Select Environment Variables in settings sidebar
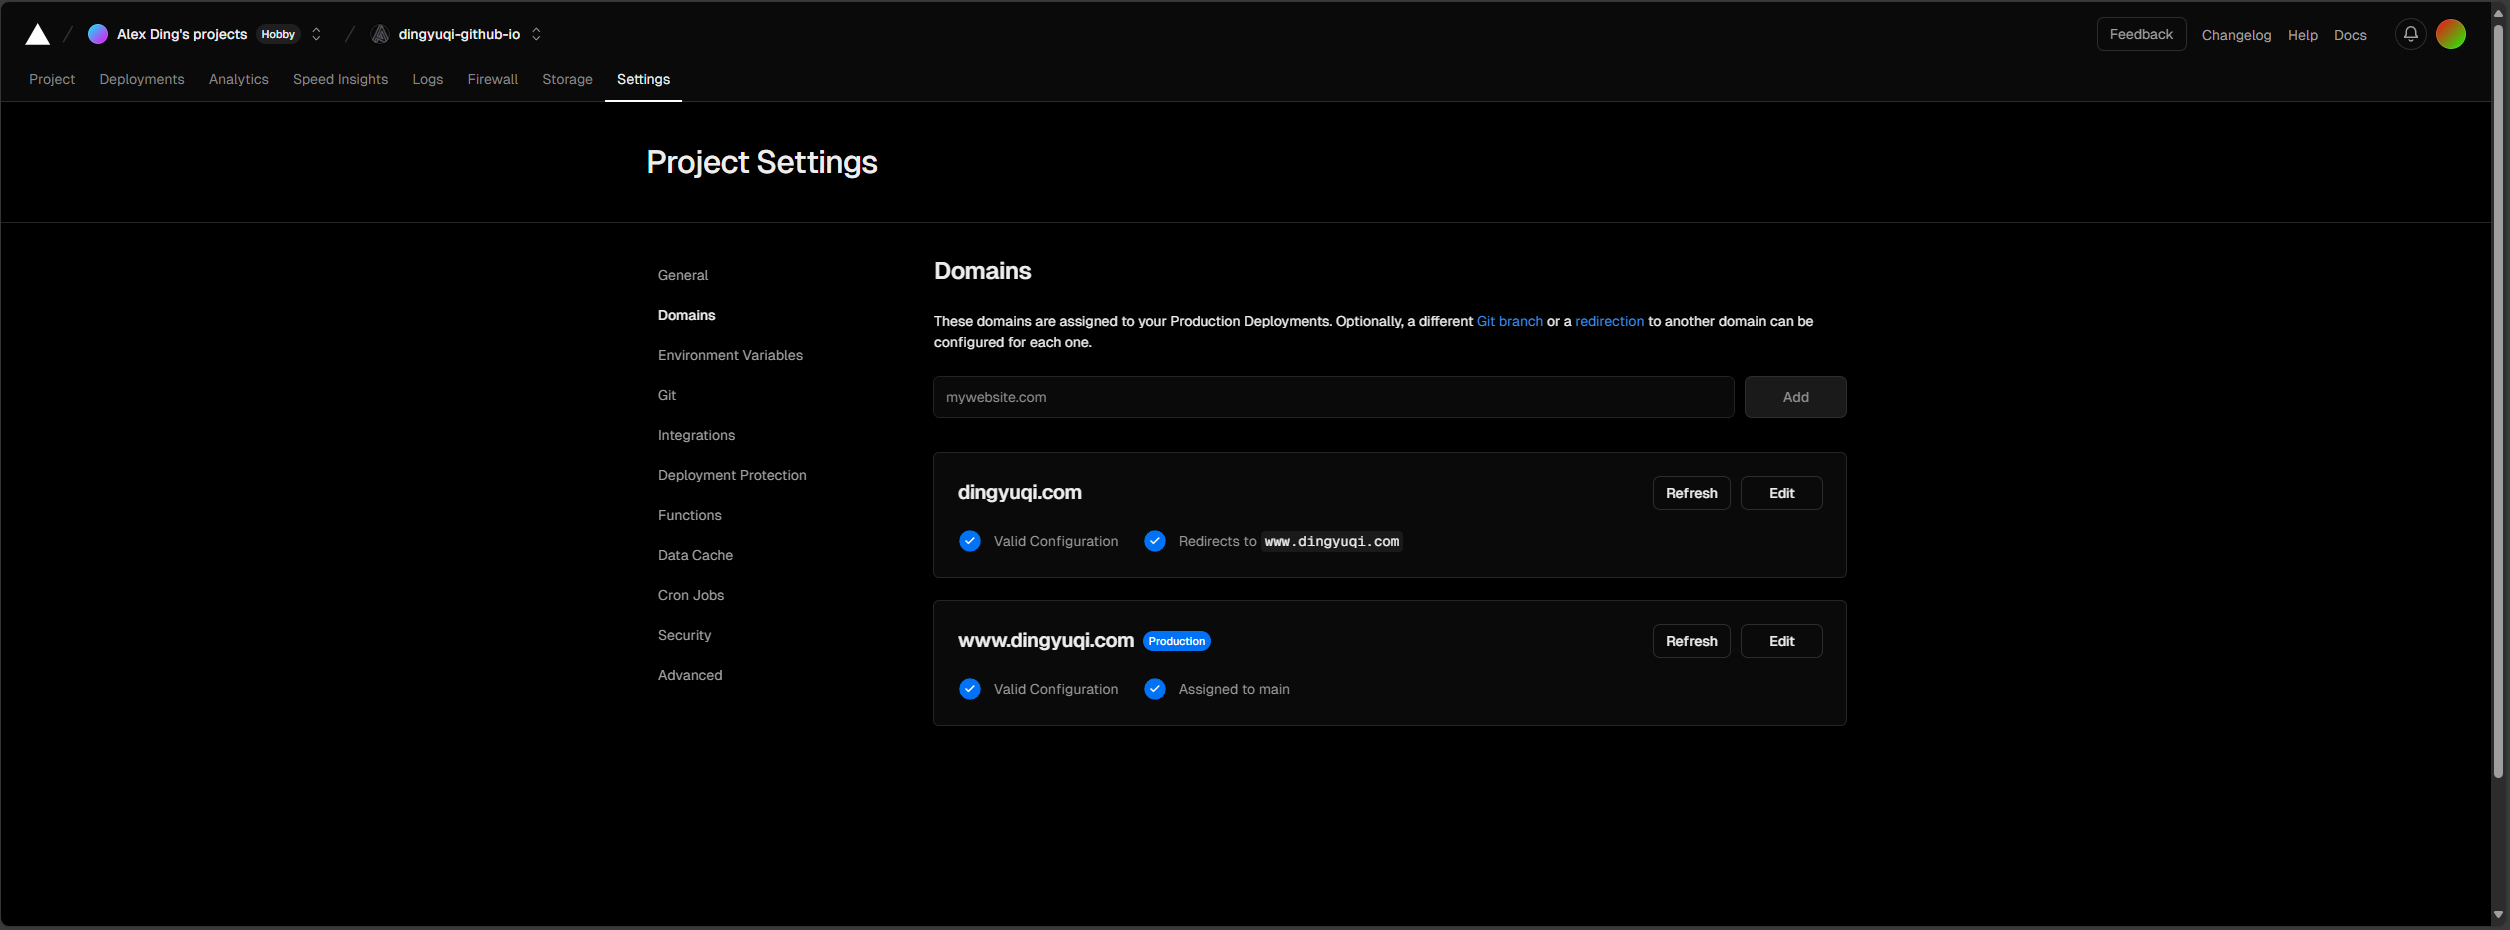Image resolution: width=2510 pixels, height=930 pixels. [730, 355]
